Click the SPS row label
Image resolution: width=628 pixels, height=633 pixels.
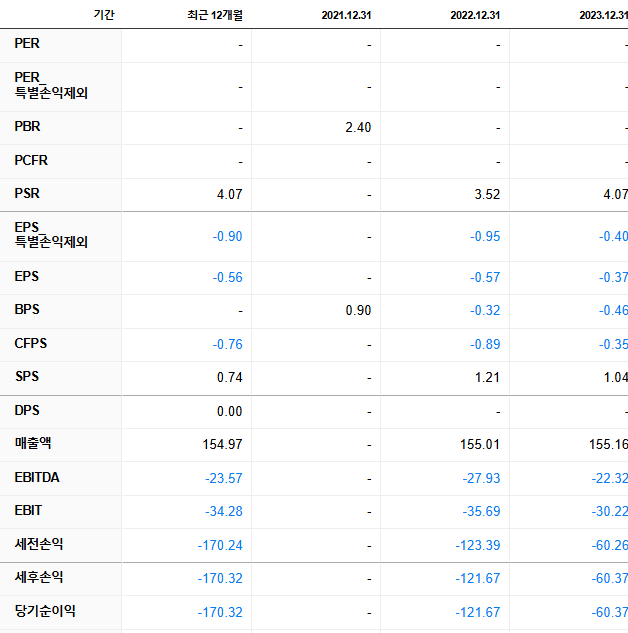click(27, 377)
